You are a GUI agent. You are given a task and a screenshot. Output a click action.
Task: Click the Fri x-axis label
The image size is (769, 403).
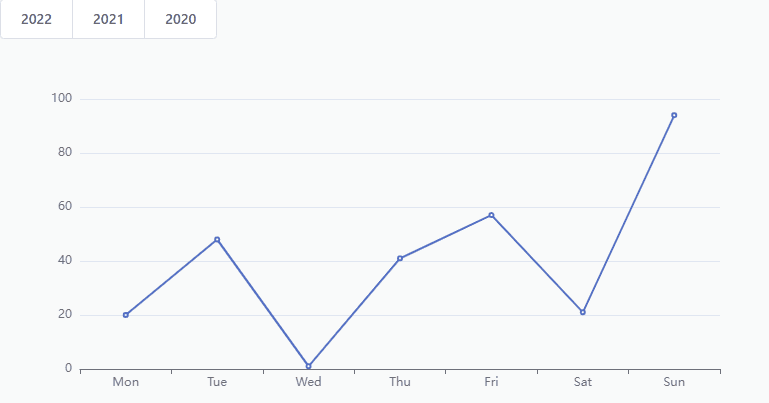pos(491,382)
